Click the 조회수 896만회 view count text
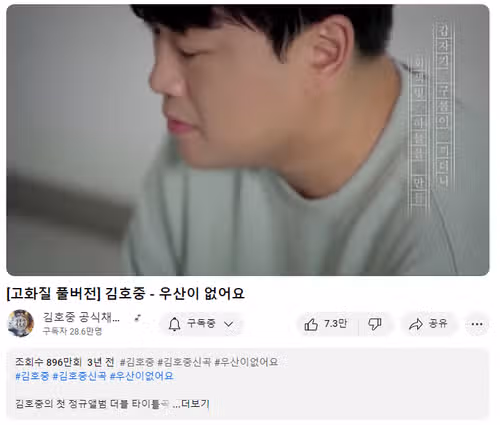The height and width of the screenshot is (425, 500). pyautogui.click(x=48, y=362)
